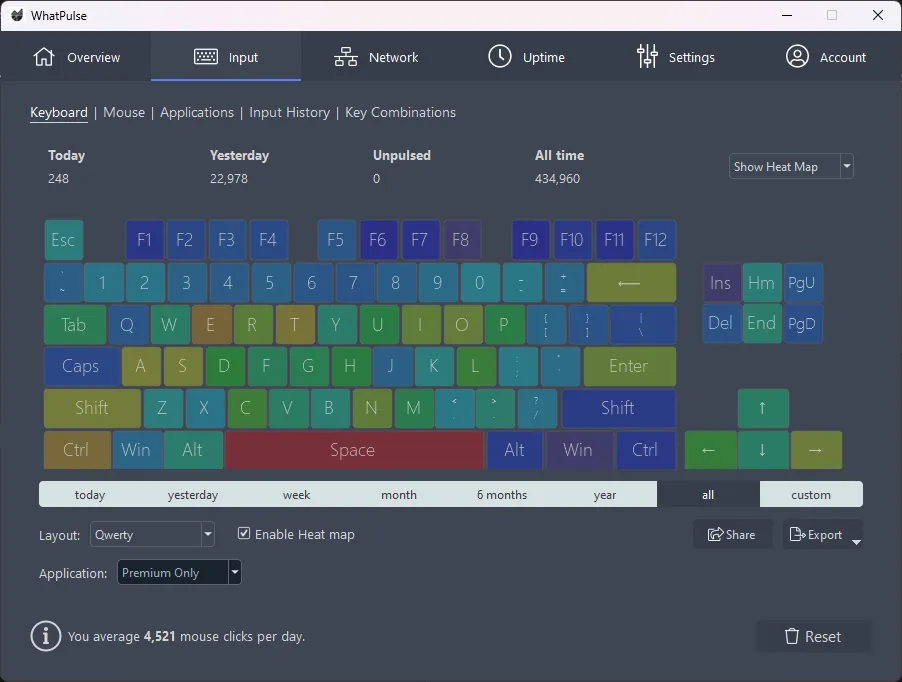The width and height of the screenshot is (902, 682).
Task: Open the Uptime clock icon
Action: pos(499,57)
